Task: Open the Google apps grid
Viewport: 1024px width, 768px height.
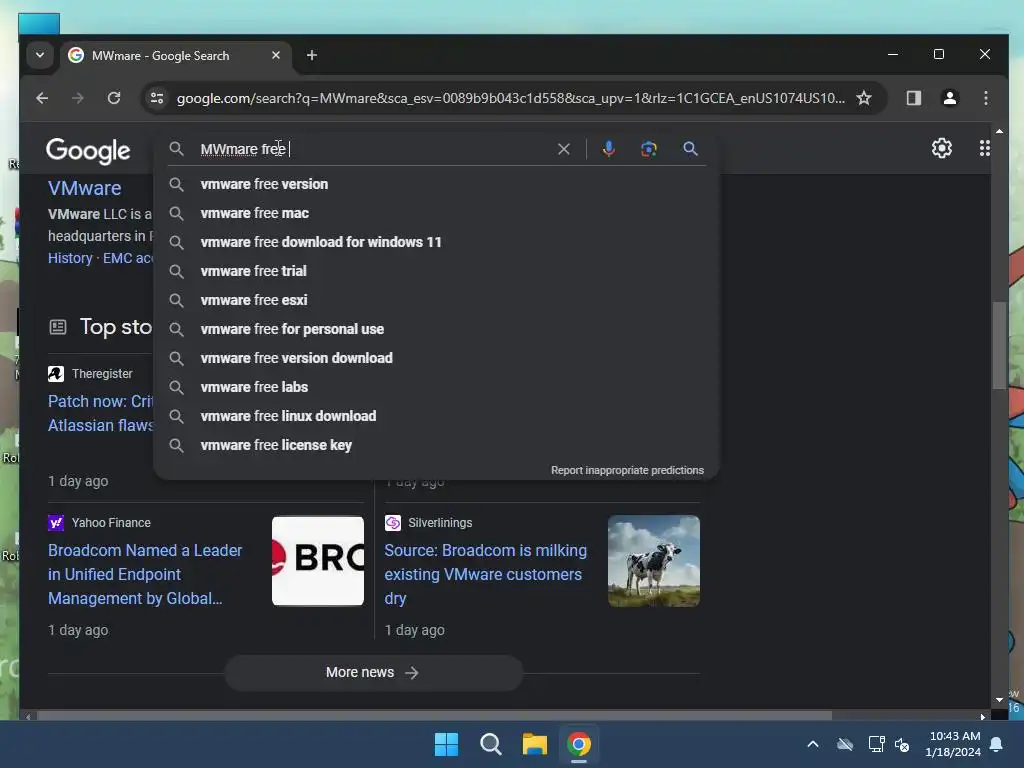Action: coord(984,148)
